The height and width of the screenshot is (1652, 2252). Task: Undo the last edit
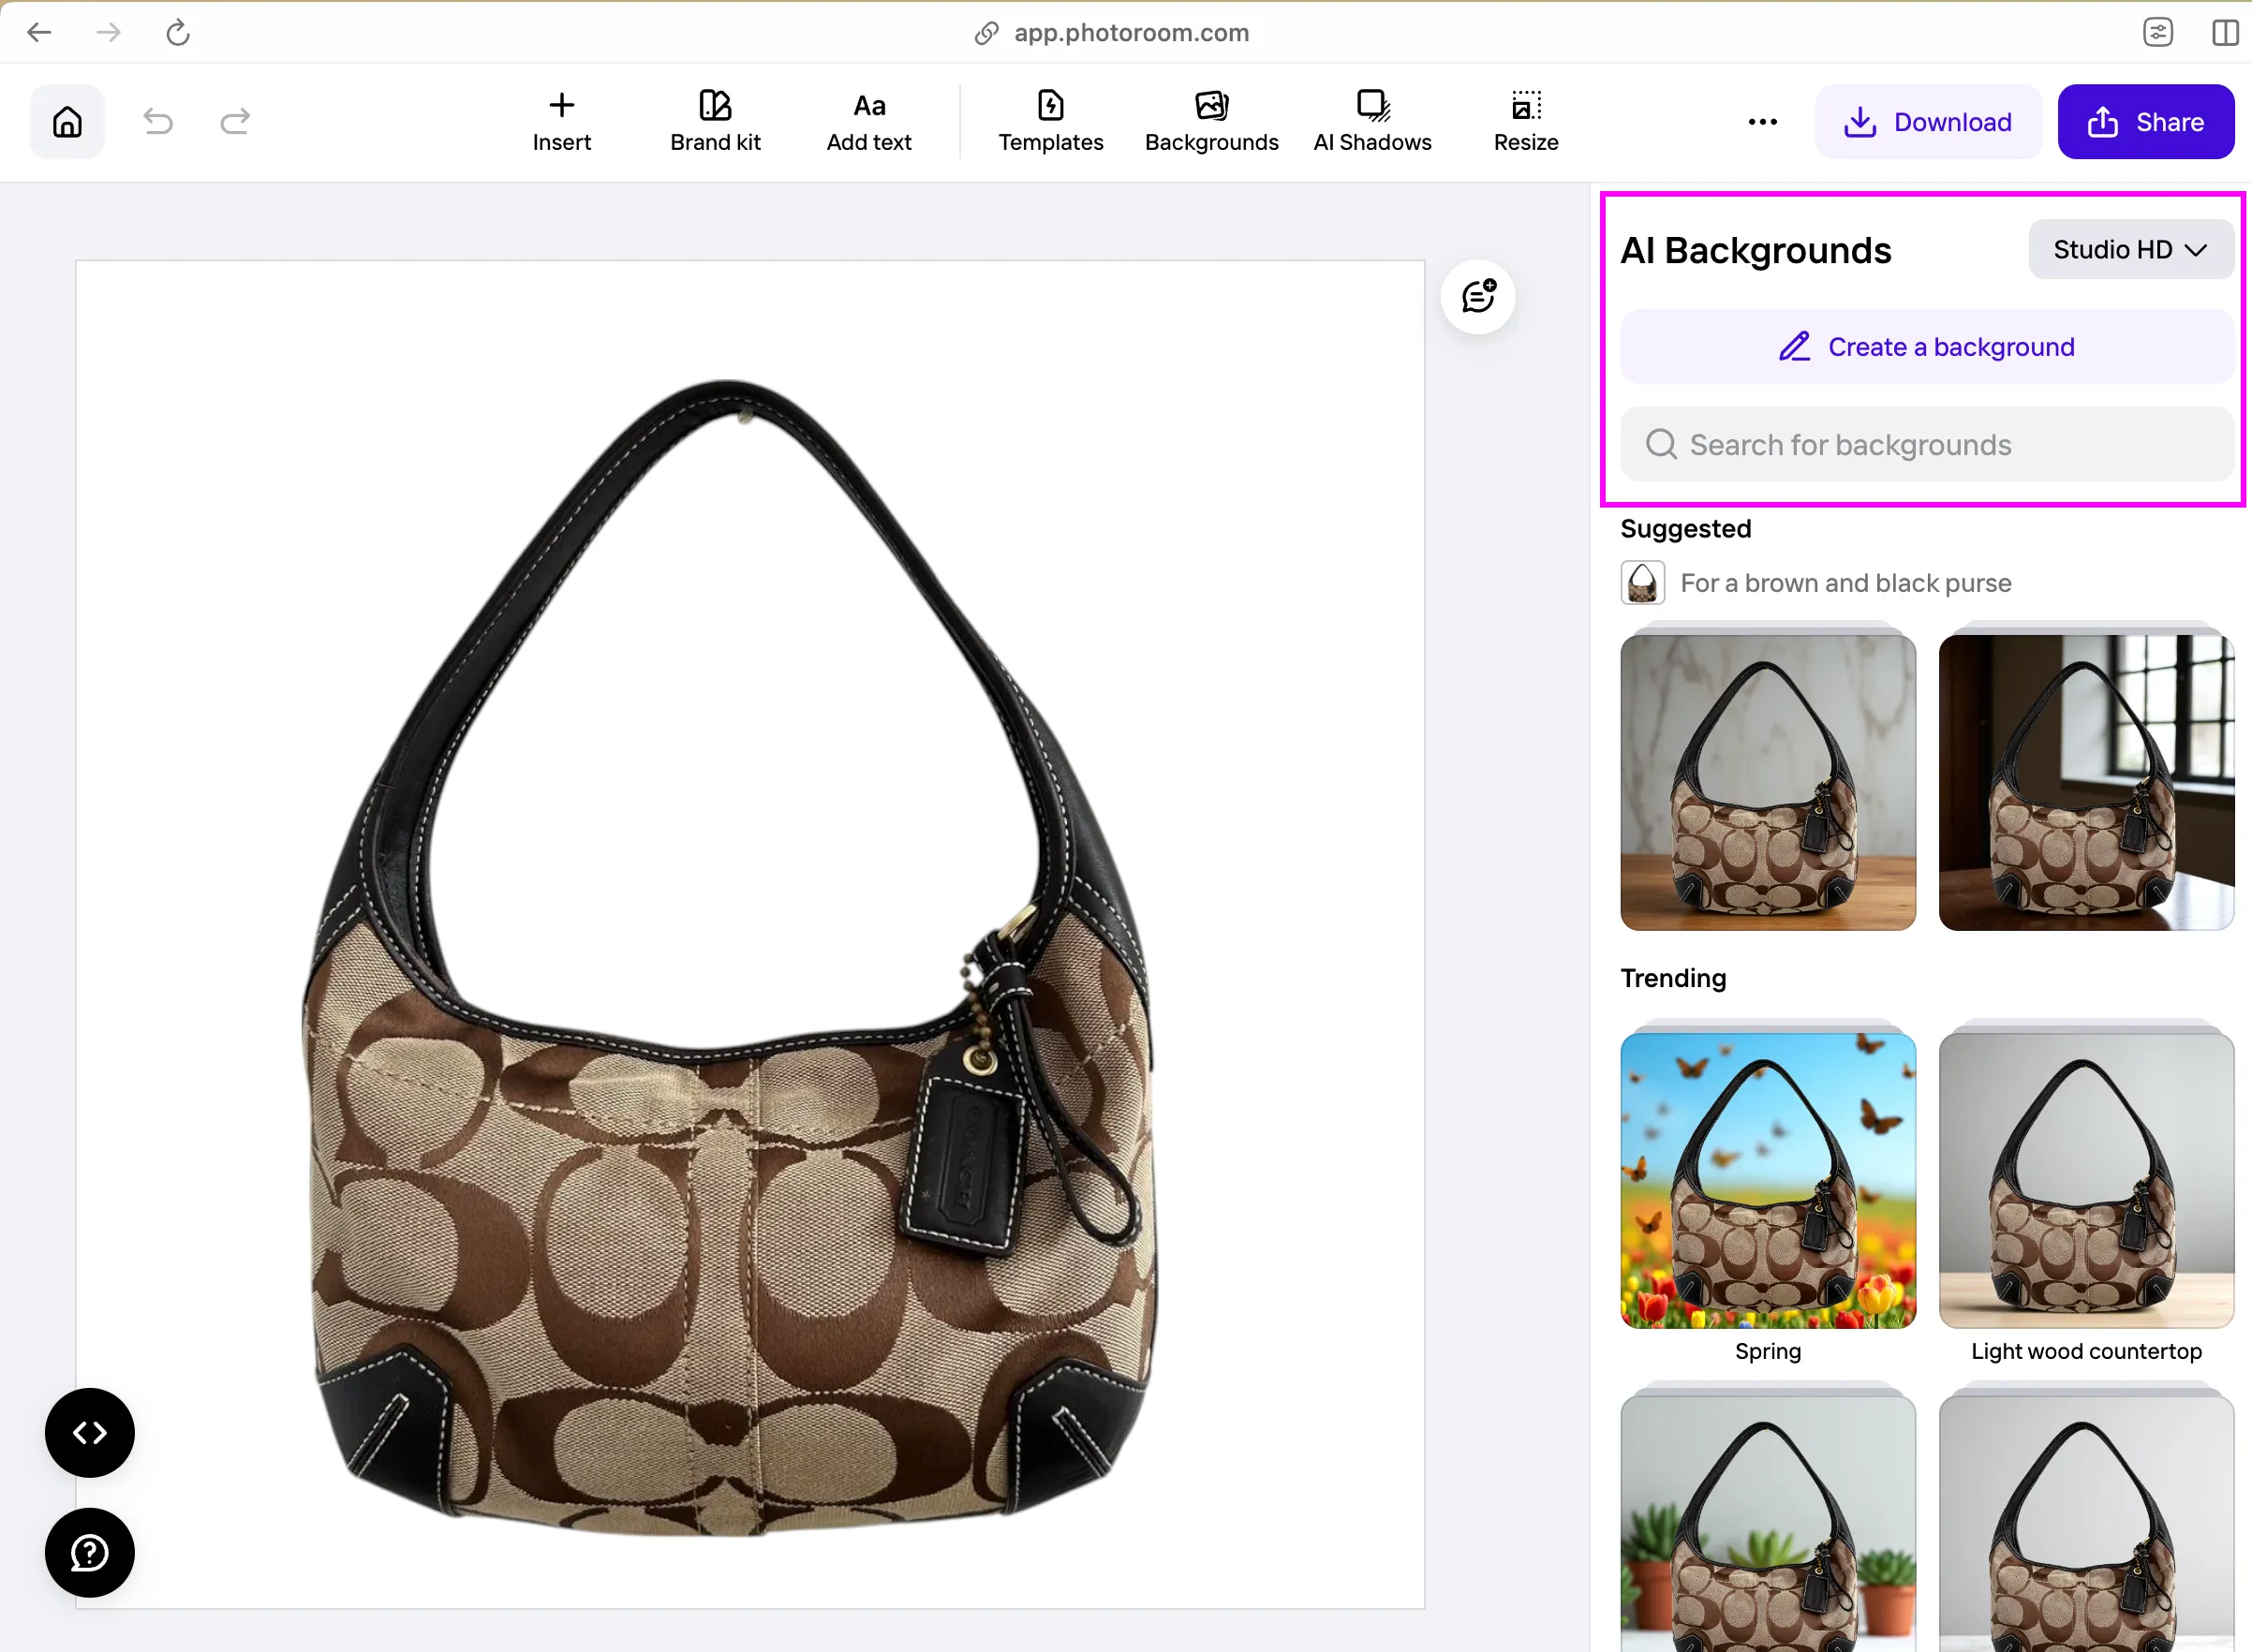pyautogui.click(x=158, y=122)
